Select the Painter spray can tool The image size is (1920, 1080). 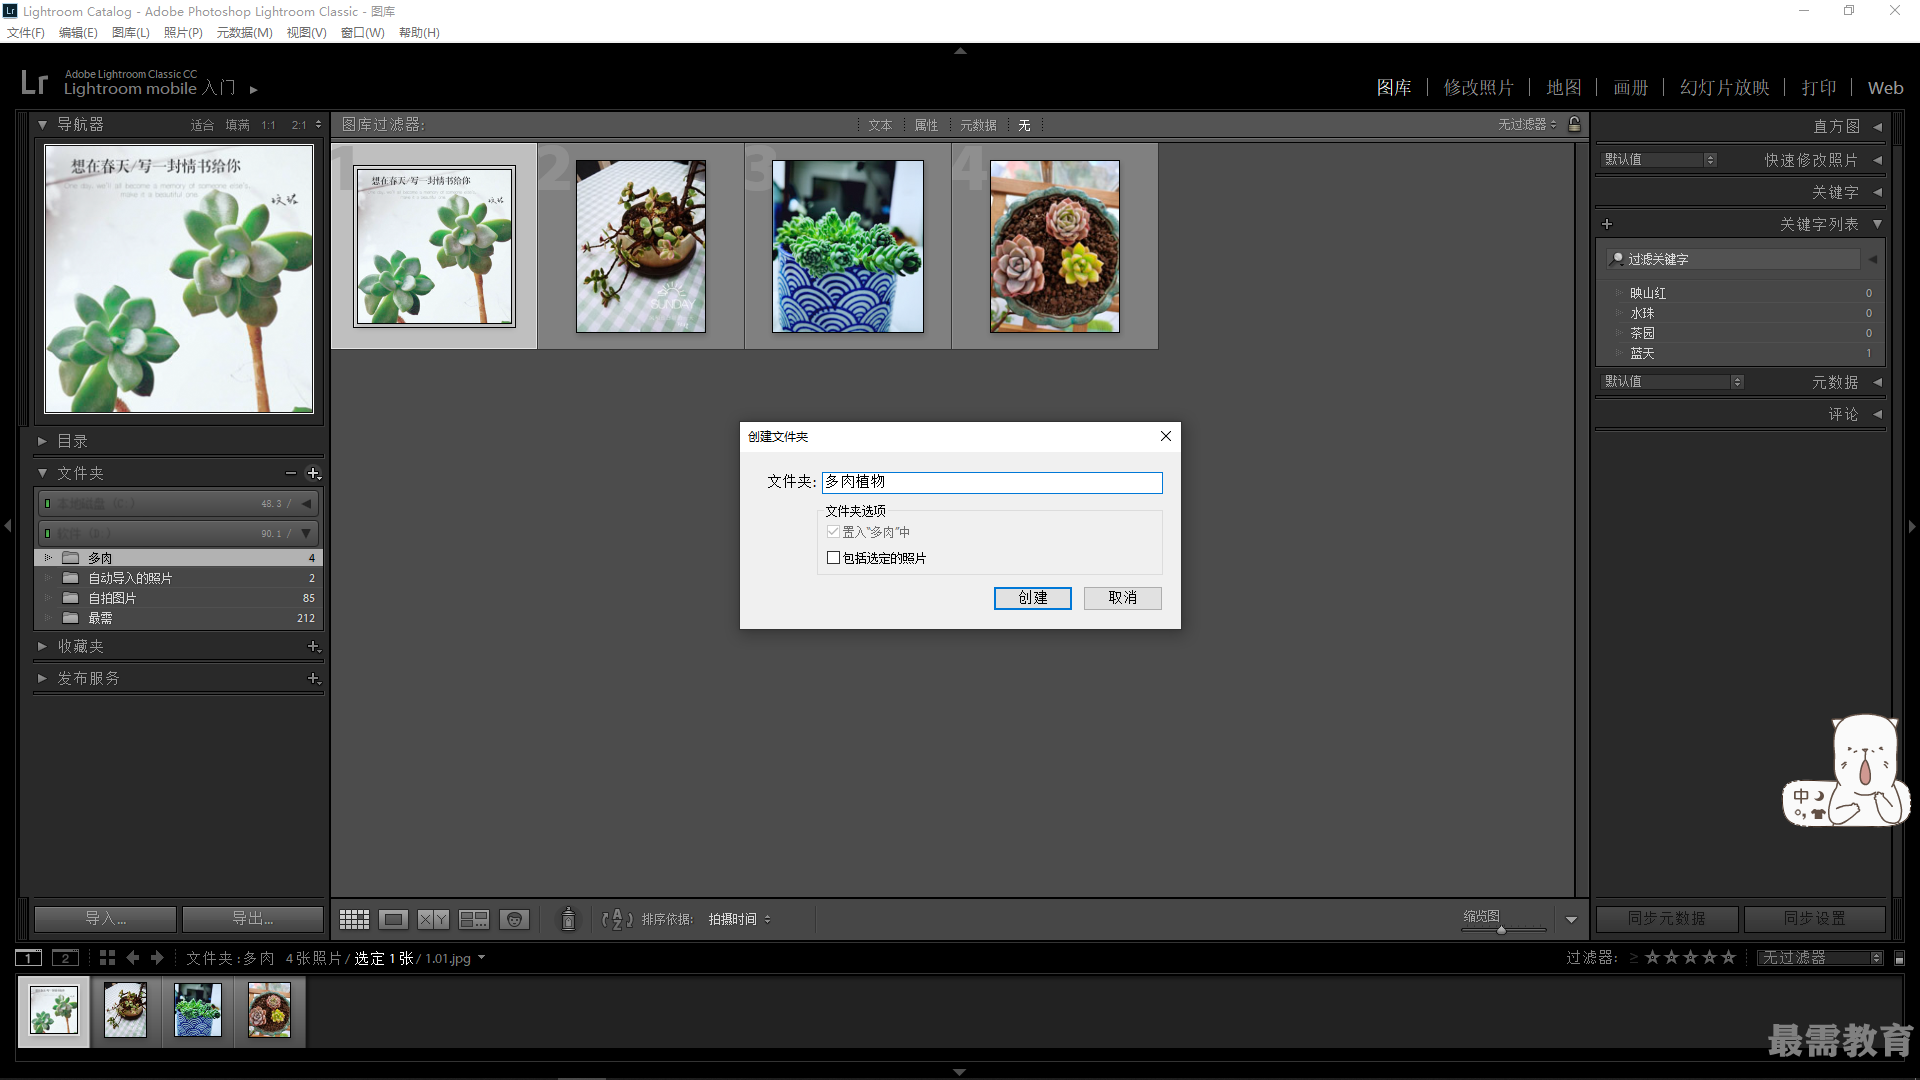pyautogui.click(x=568, y=919)
